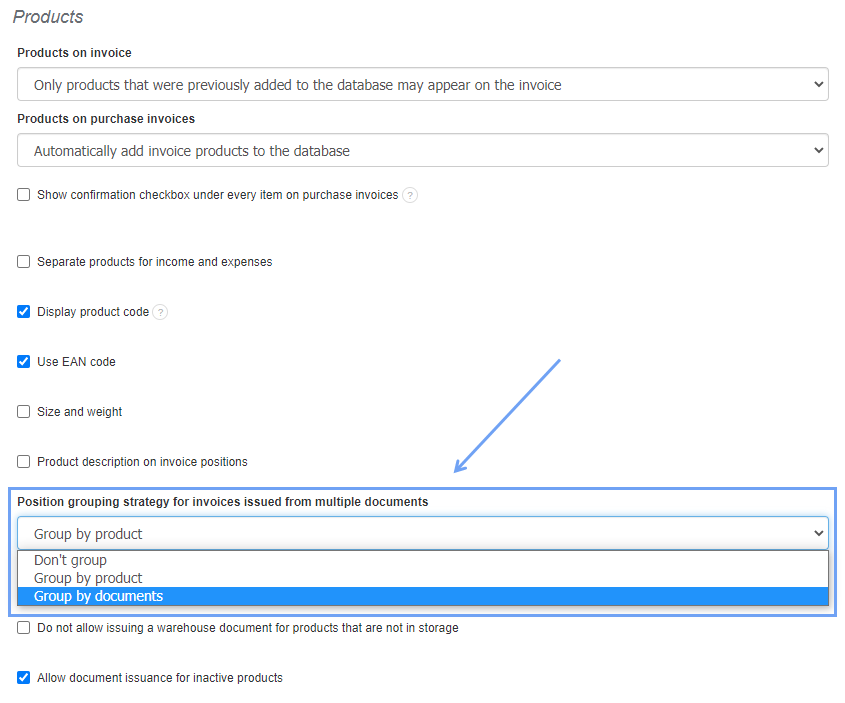
Task: Open the Products on purchase invoices dropdown
Action: 420,150
